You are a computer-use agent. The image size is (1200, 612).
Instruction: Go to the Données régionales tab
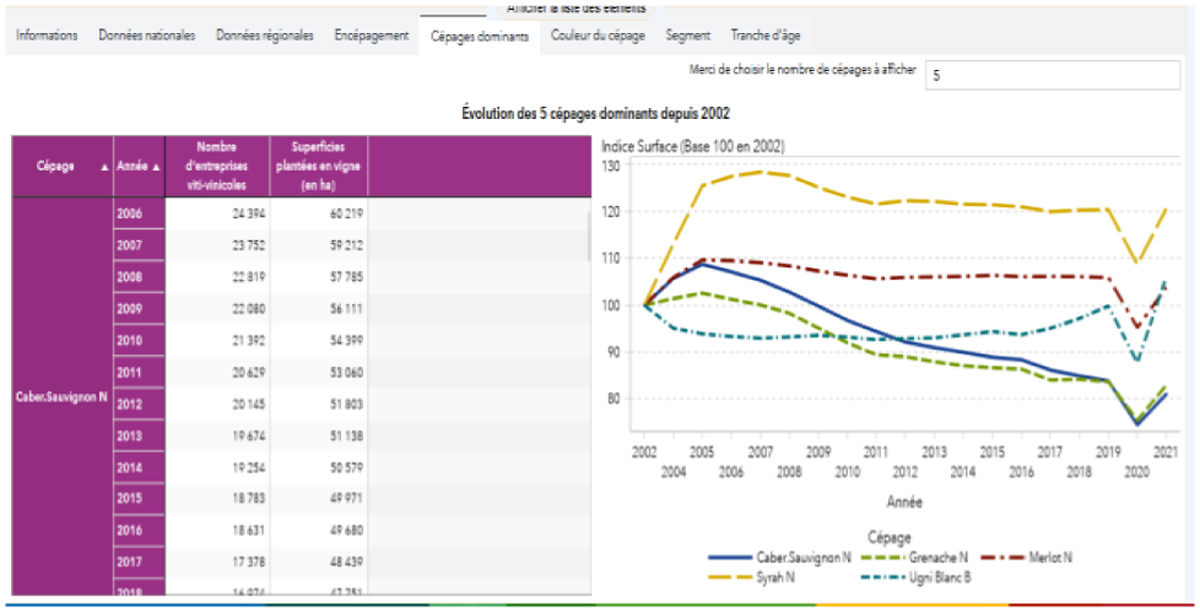[x=265, y=35]
